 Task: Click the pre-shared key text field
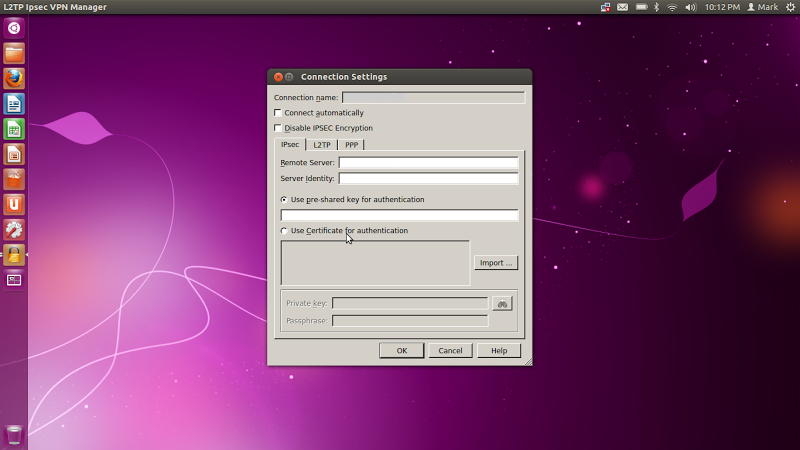coord(399,215)
